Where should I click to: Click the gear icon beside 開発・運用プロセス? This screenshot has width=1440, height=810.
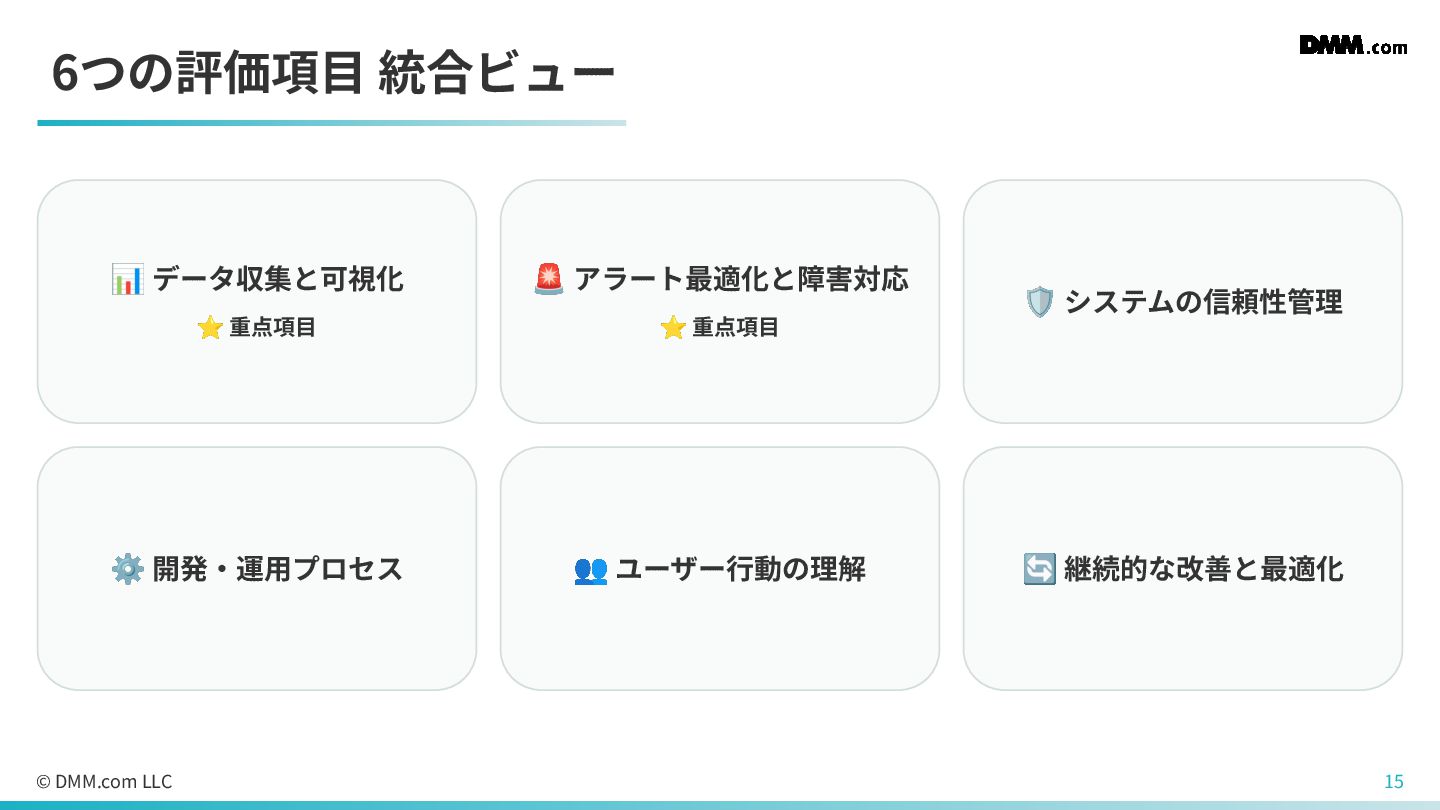tap(127, 569)
